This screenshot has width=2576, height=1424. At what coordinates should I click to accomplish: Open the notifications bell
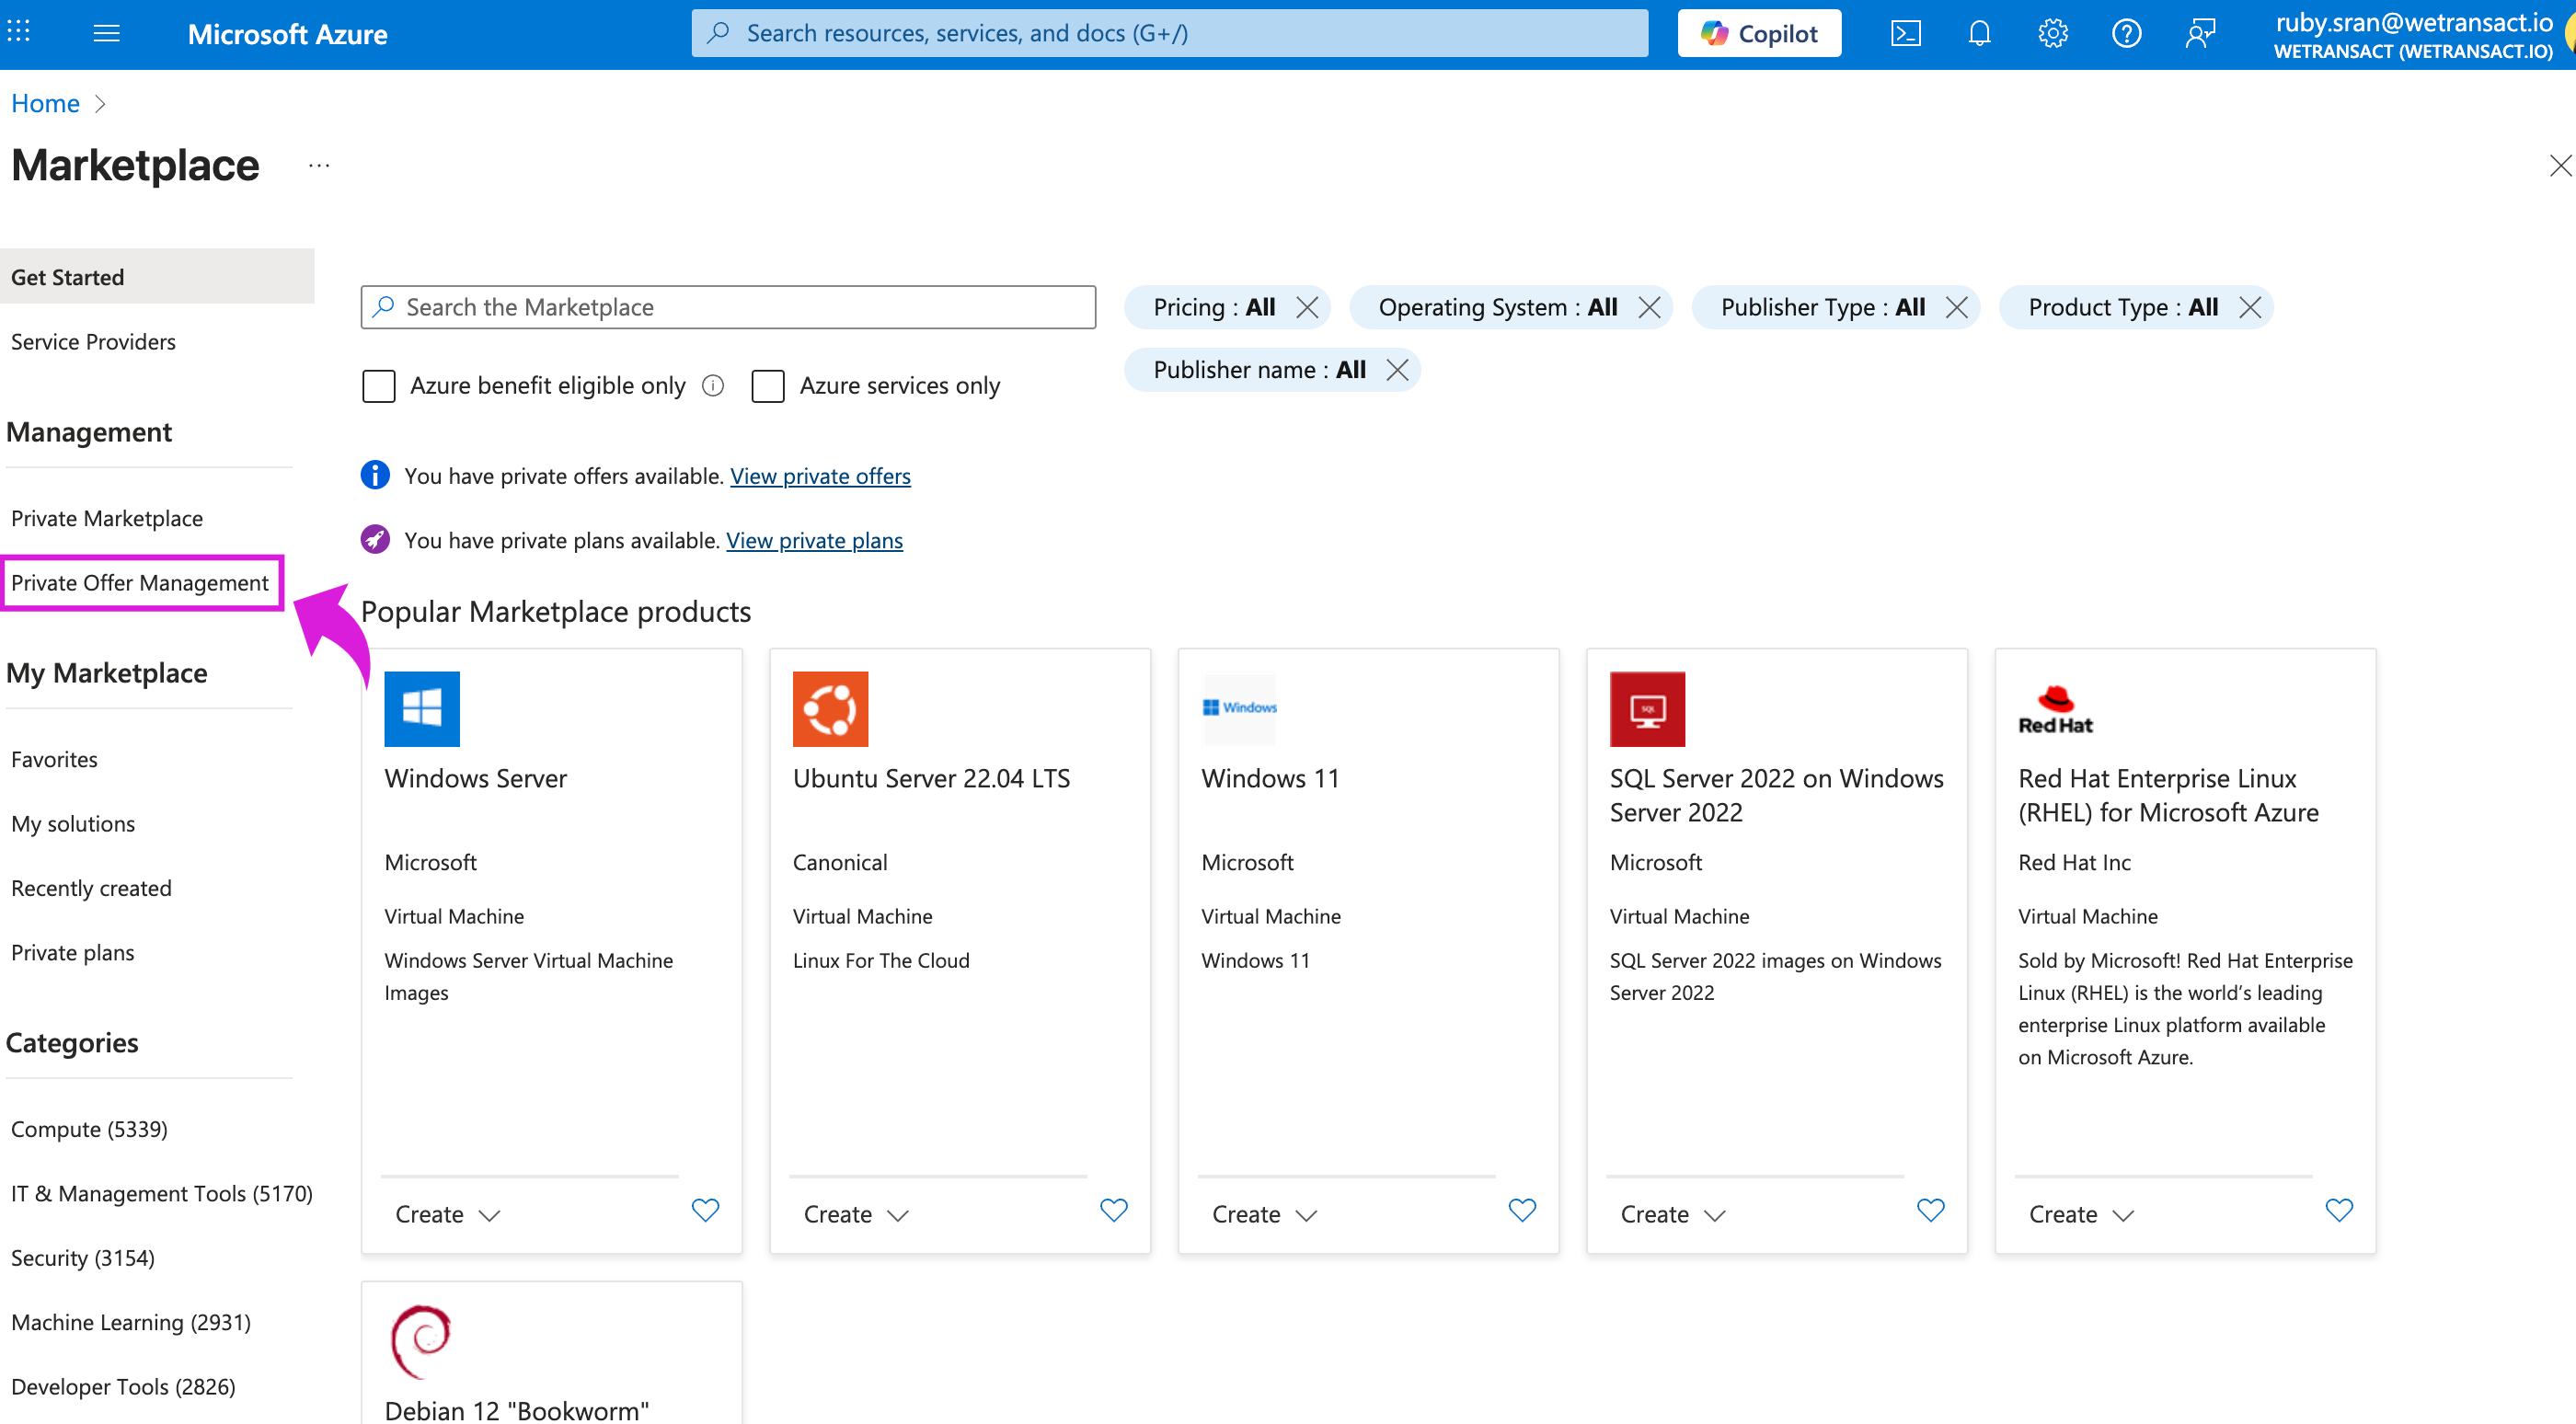(1978, 33)
